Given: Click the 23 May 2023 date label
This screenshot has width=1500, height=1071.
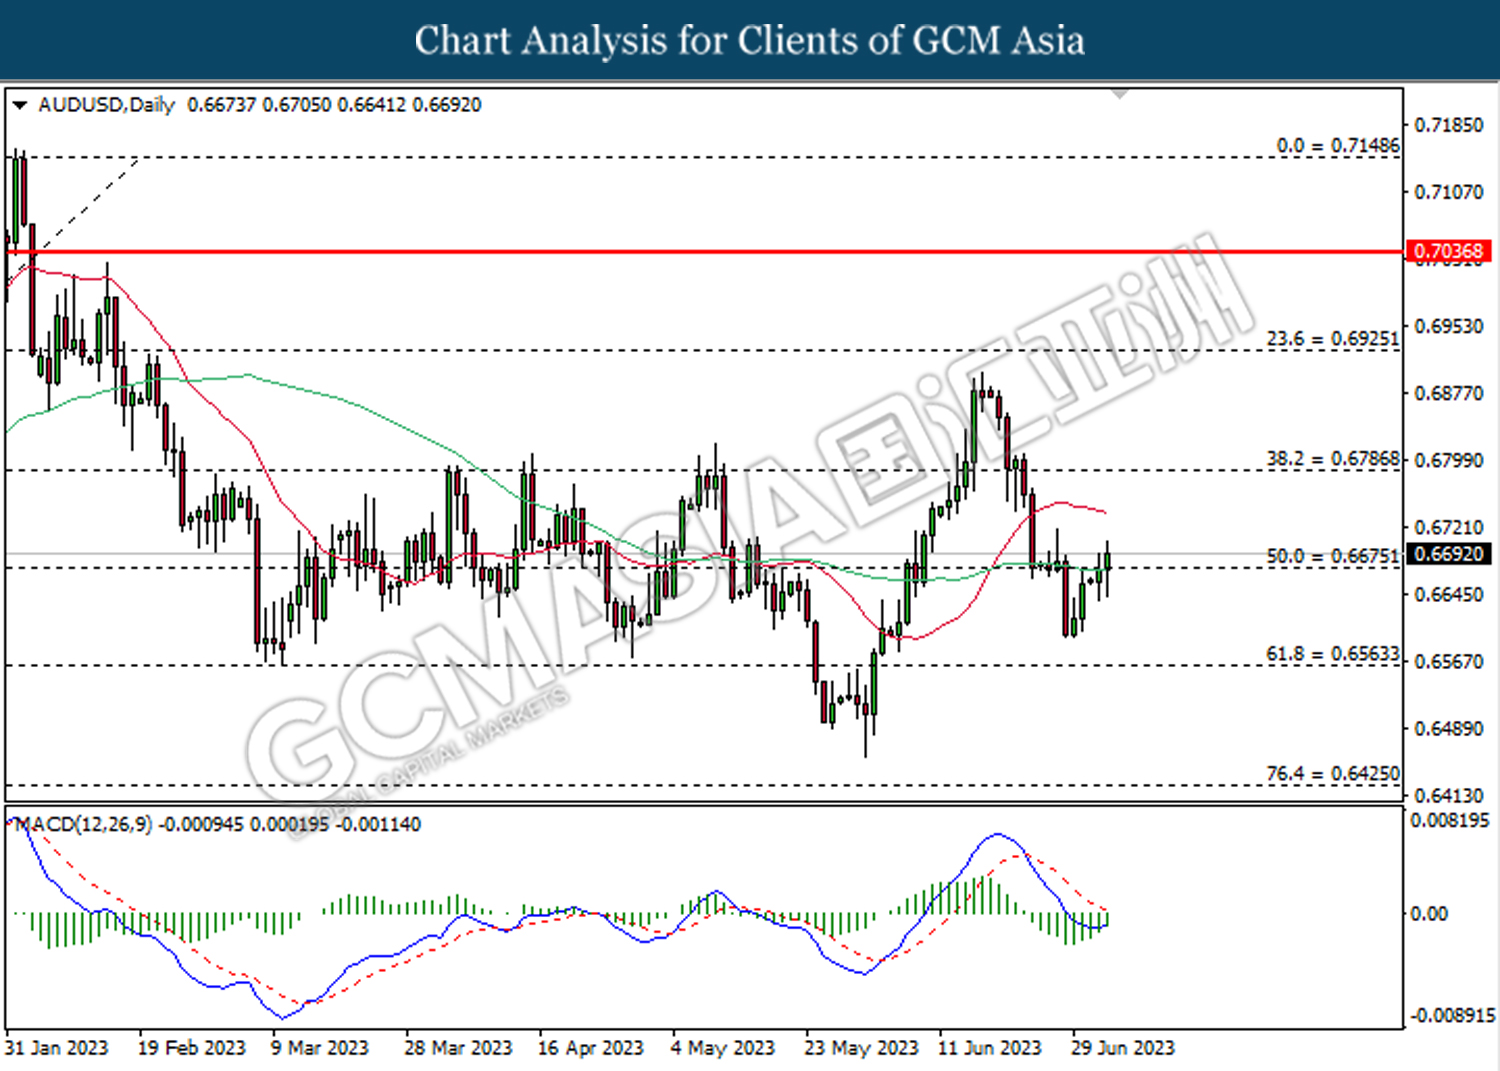Looking at the screenshot, I should coord(861,1048).
